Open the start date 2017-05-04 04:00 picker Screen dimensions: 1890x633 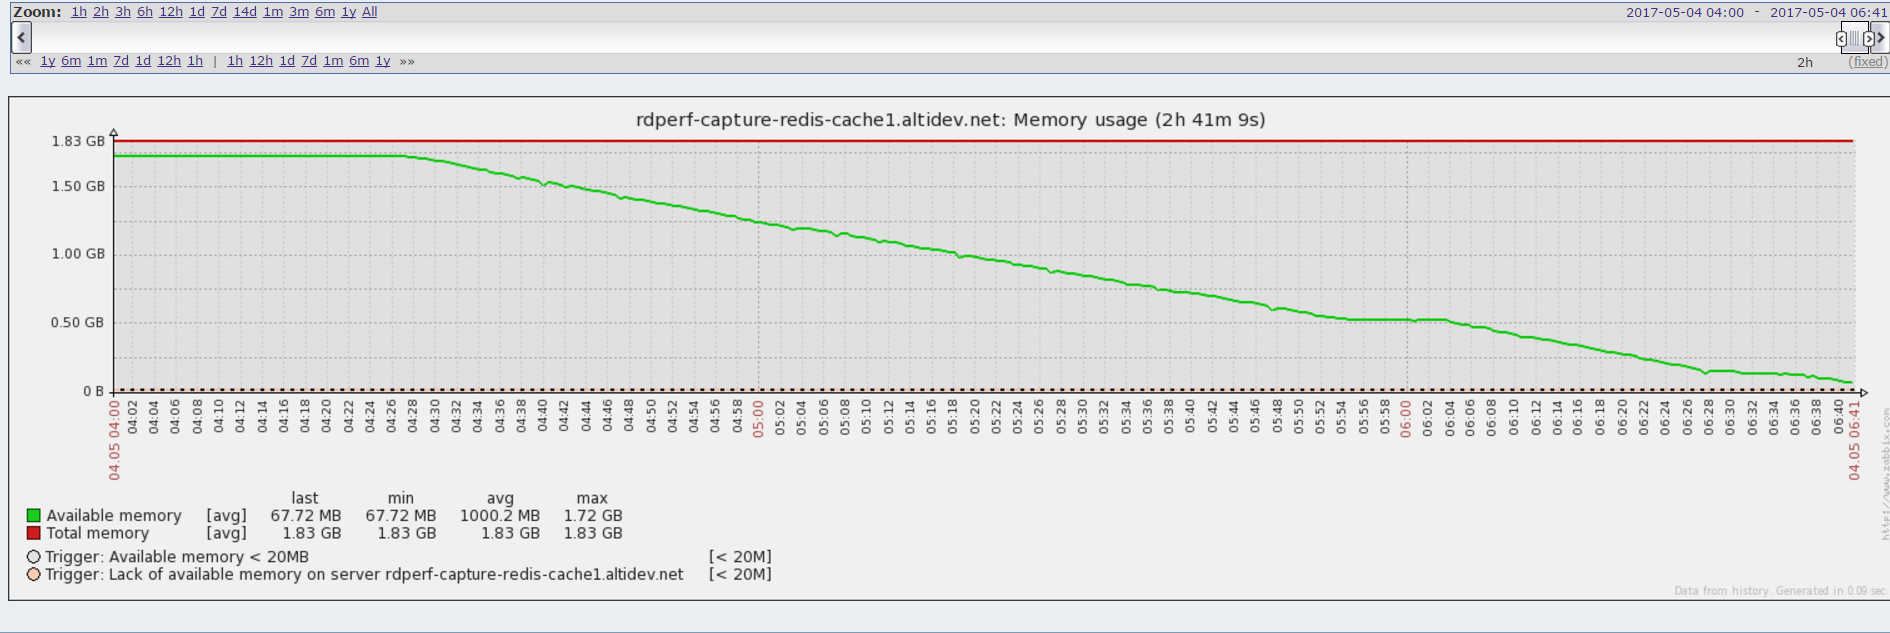click(1684, 12)
